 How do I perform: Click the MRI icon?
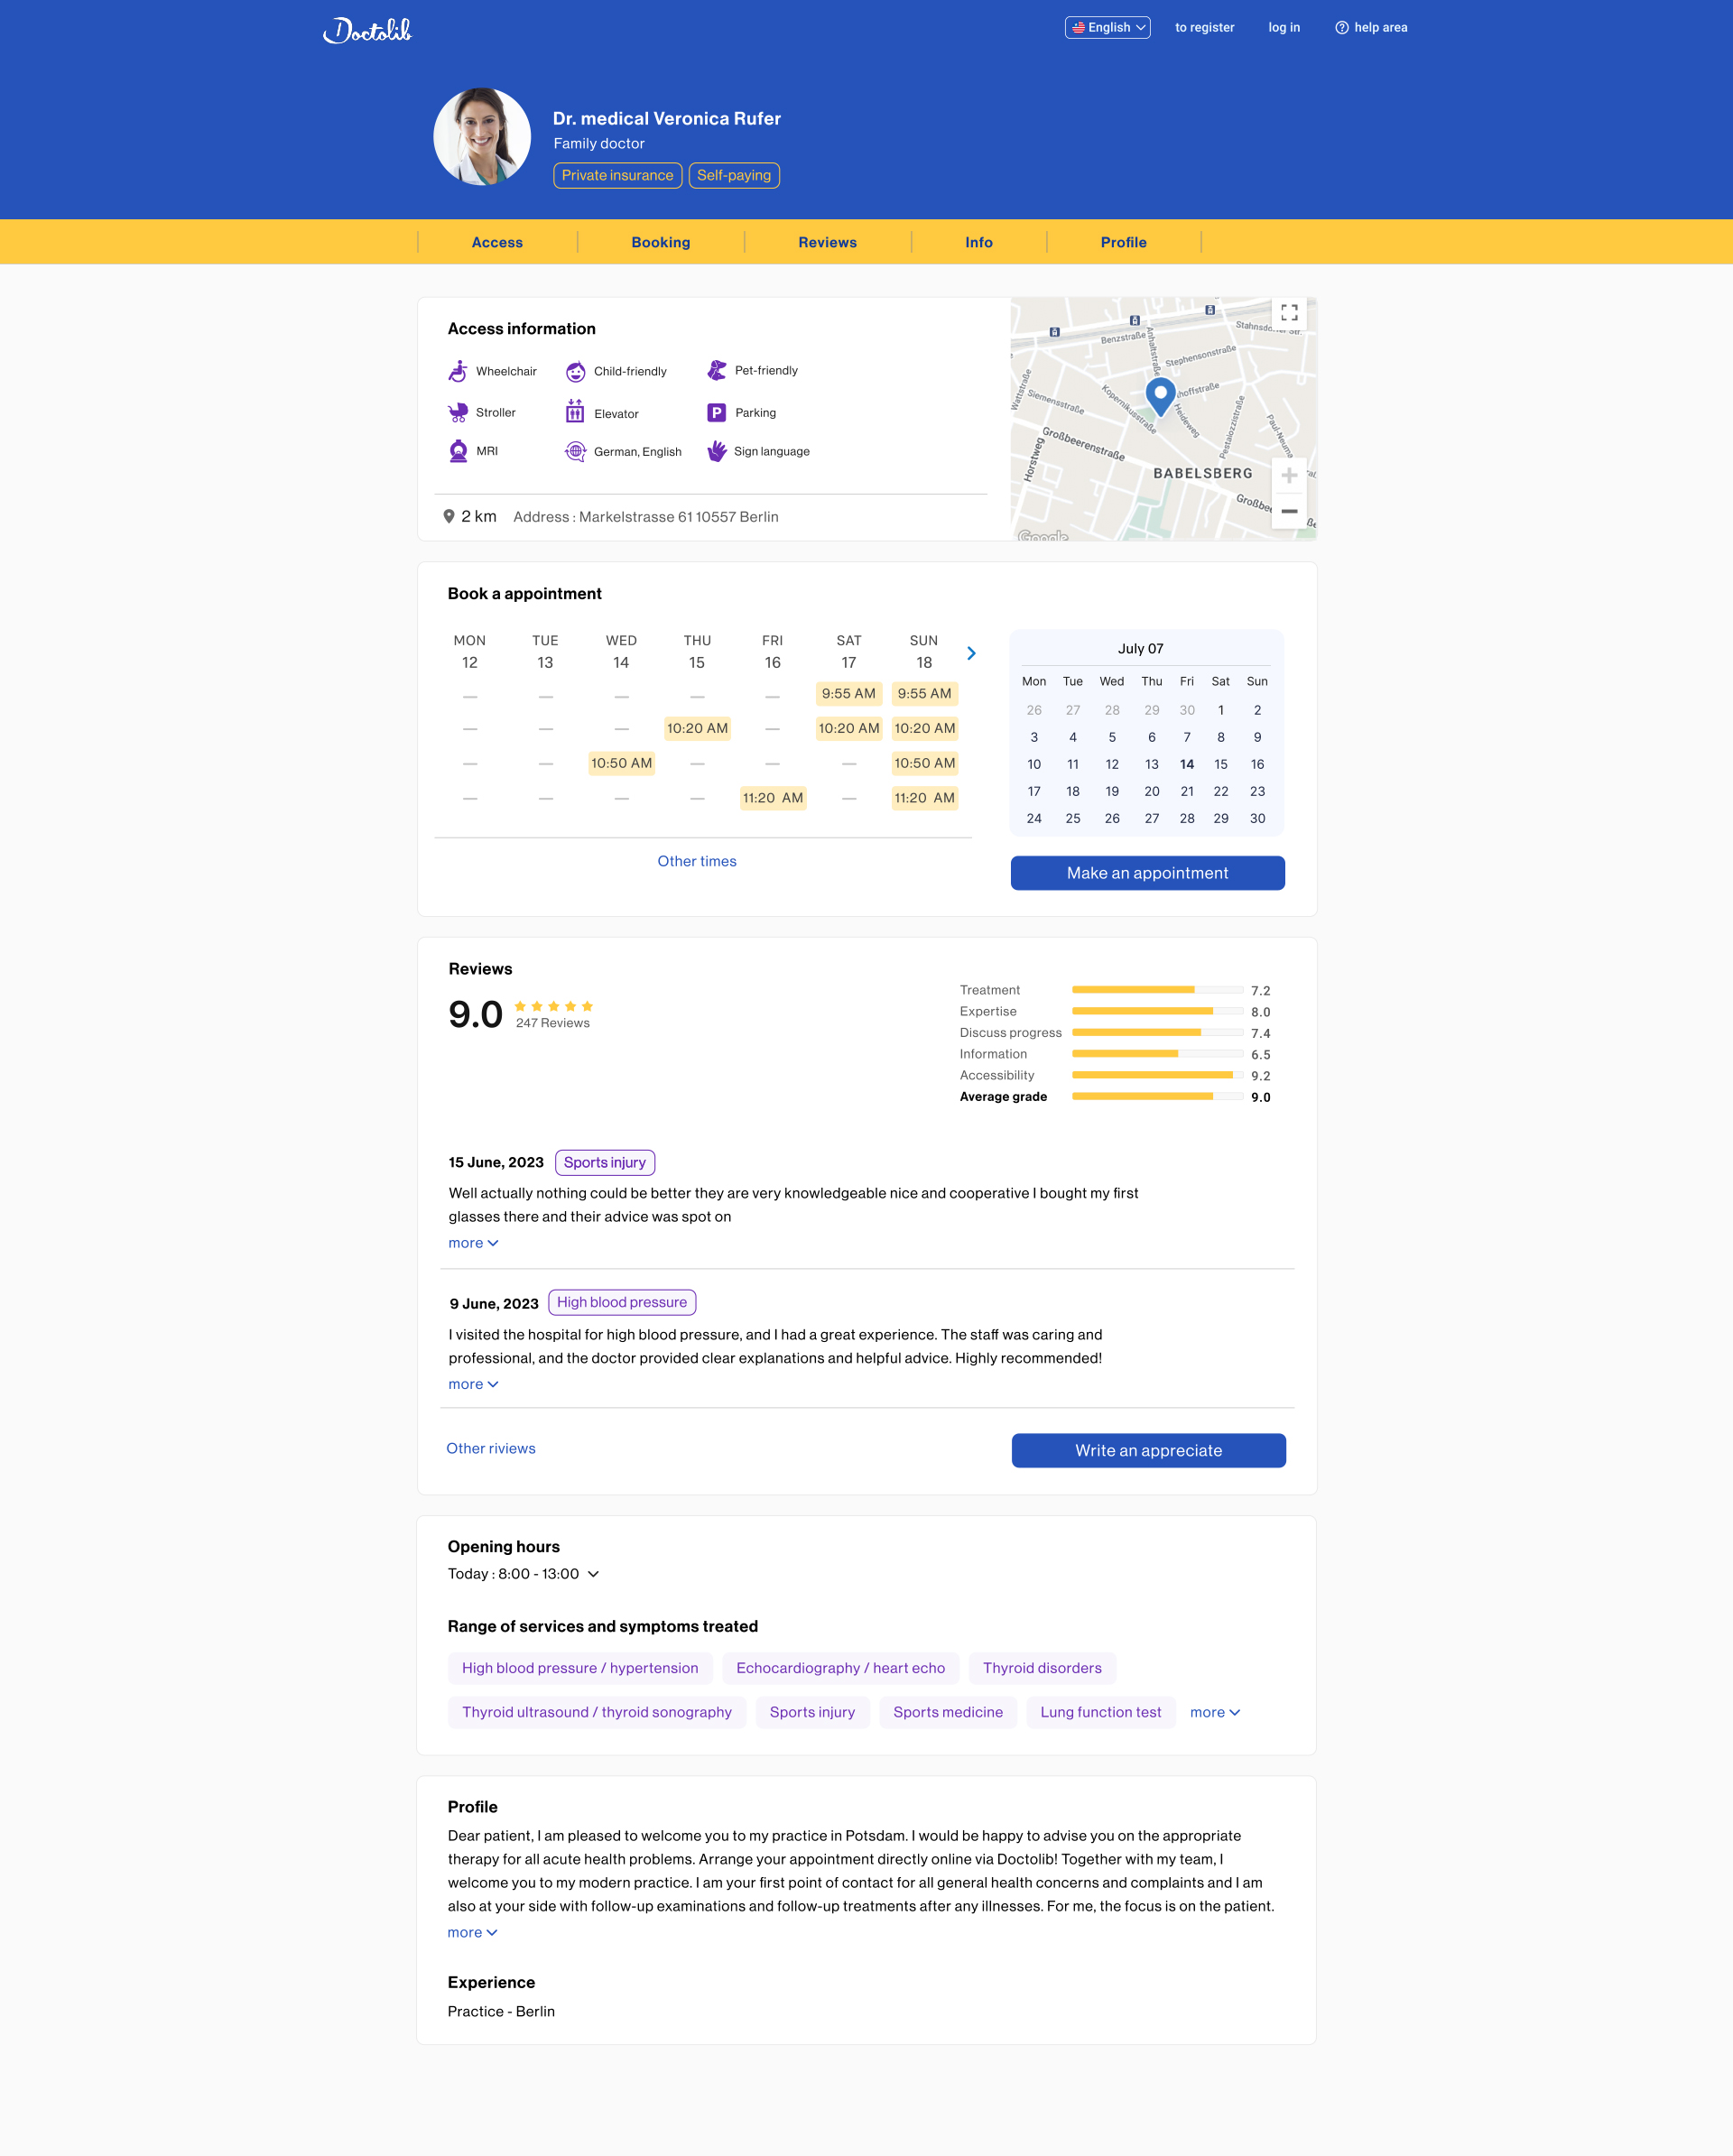click(x=458, y=451)
